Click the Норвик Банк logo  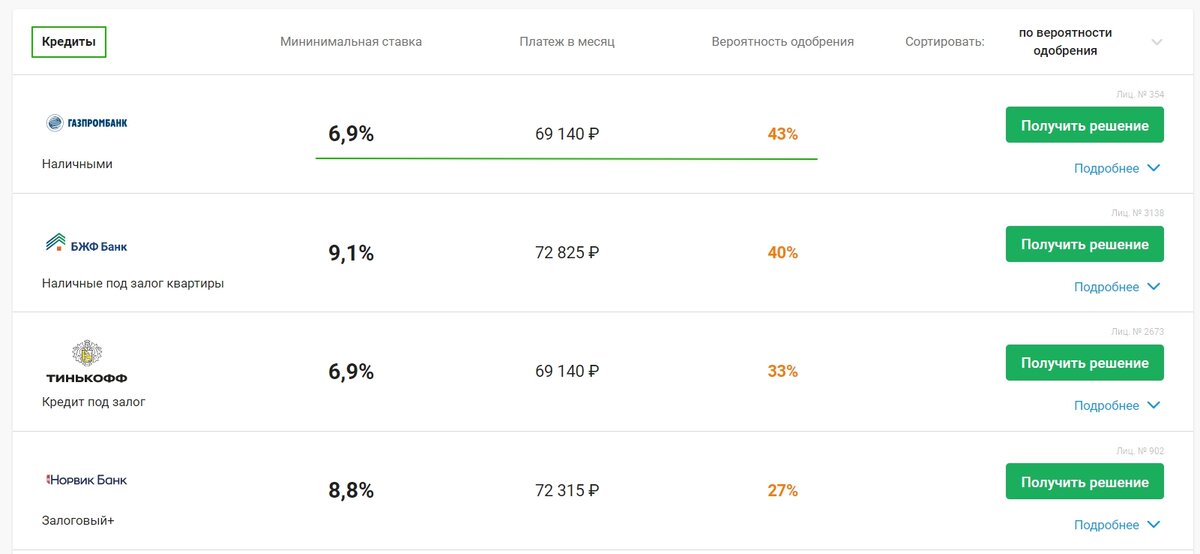pos(87,480)
